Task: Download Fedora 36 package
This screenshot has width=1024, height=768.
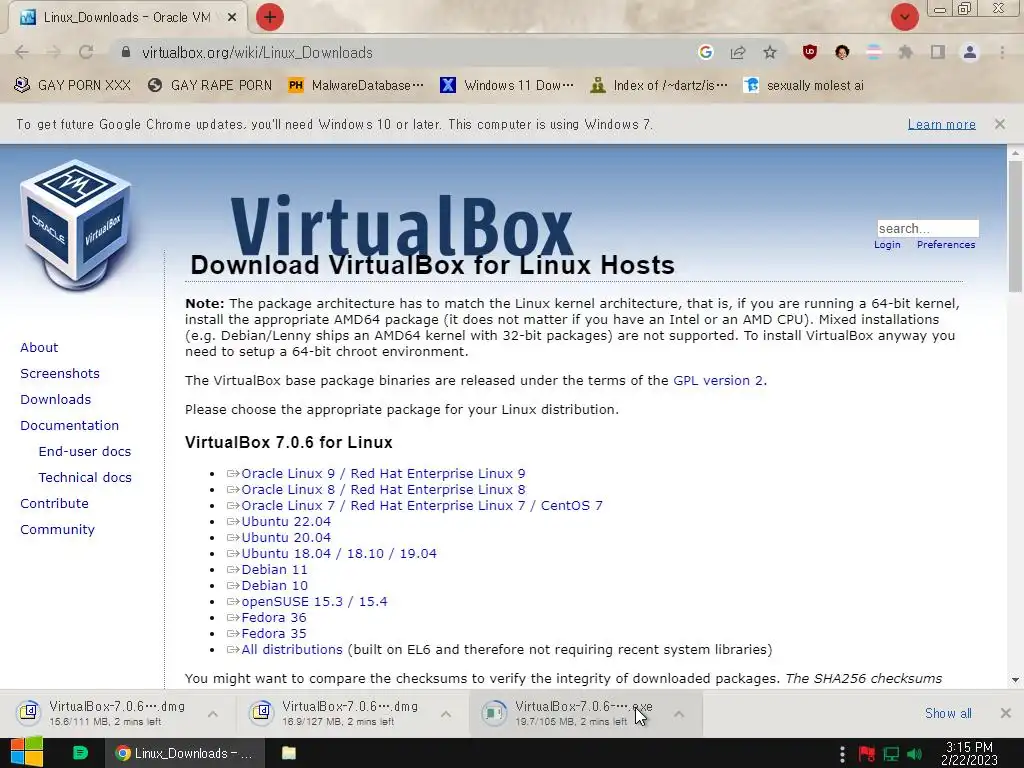Action: pos(274,618)
